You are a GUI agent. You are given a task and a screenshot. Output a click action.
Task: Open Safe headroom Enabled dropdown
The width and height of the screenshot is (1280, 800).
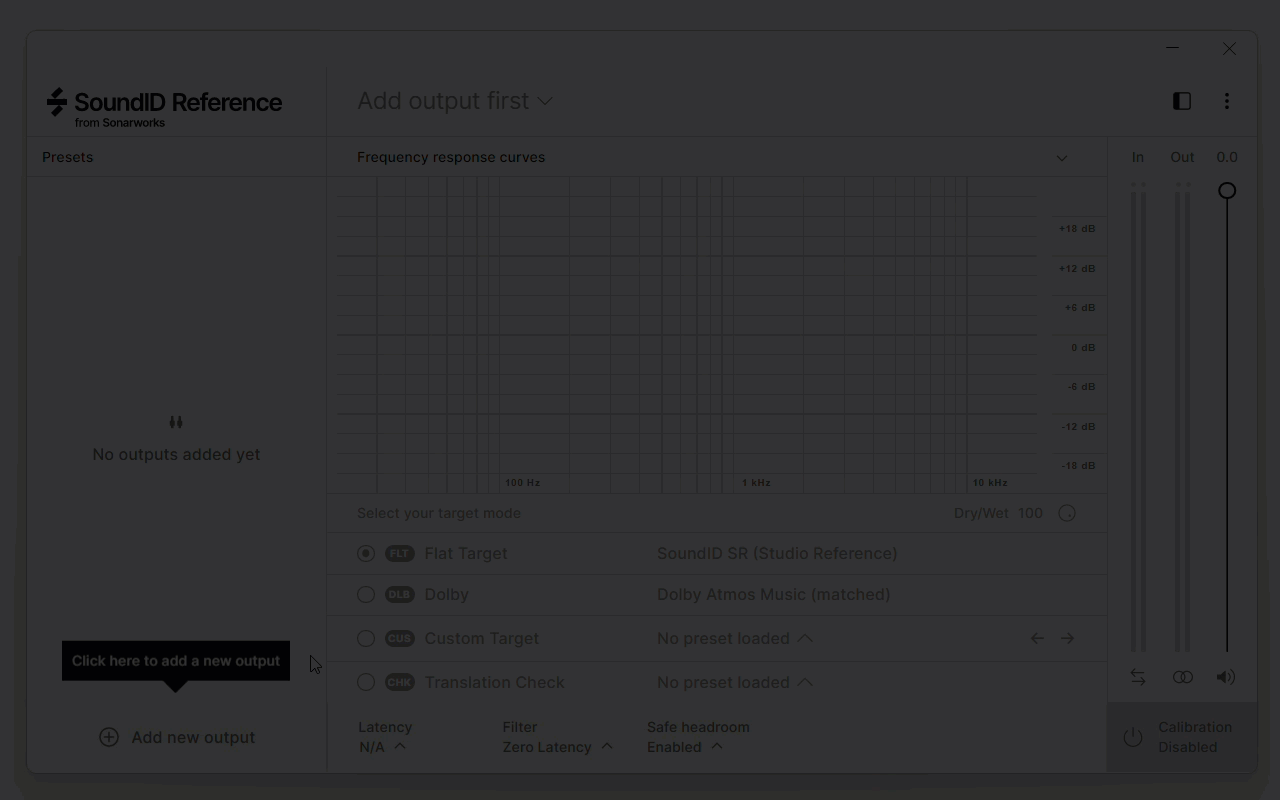coord(685,747)
